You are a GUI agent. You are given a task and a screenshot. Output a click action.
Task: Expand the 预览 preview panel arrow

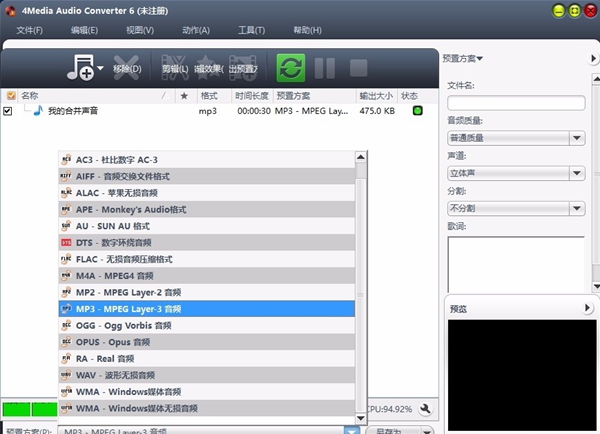(x=587, y=308)
